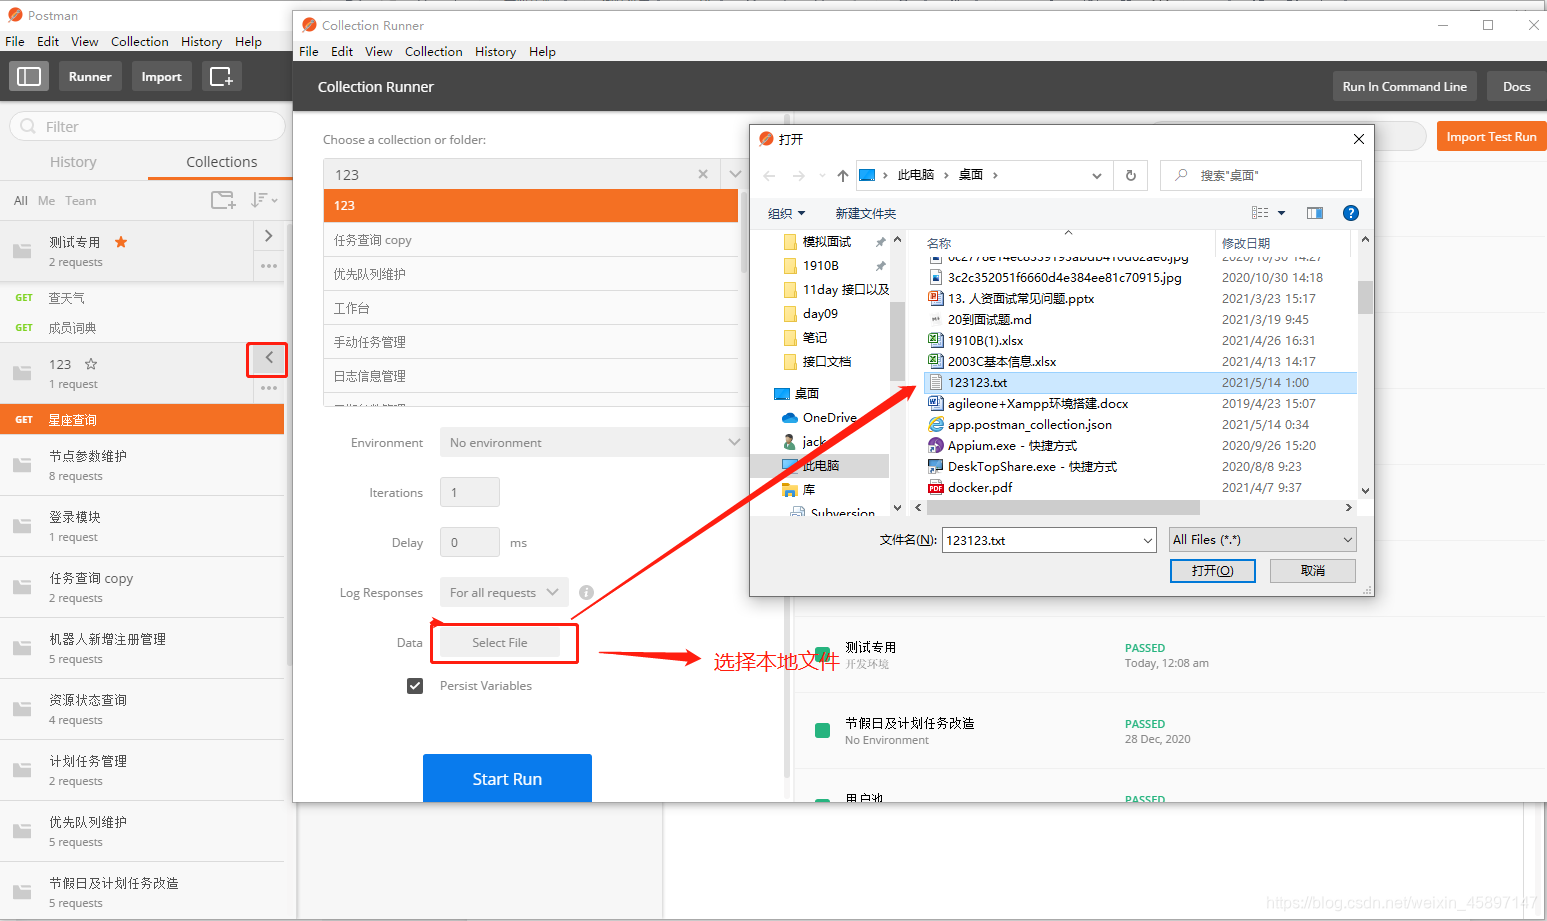Expand the 测试专用 collection arrow
The width and height of the screenshot is (1547, 921).
[x=268, y=236]
